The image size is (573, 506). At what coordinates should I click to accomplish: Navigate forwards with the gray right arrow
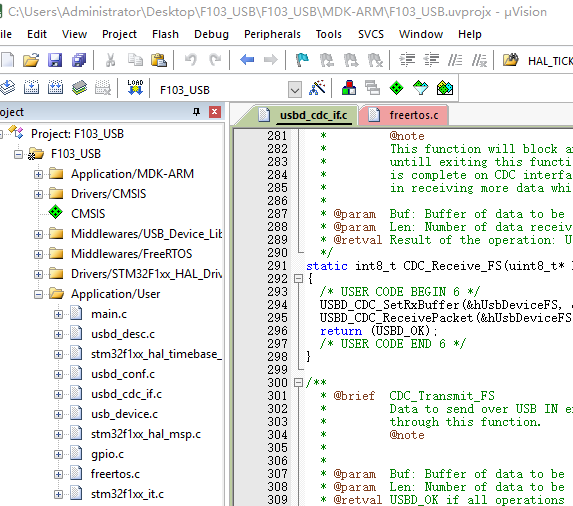(x=270, y=60)
